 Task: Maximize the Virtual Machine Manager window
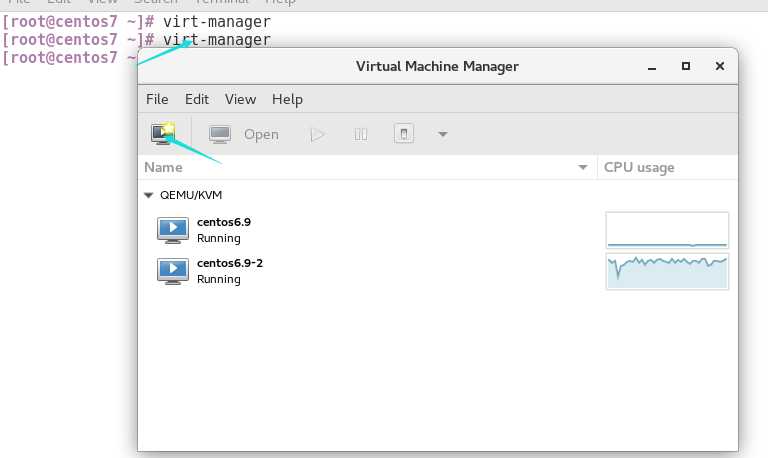tap(686, 66)
